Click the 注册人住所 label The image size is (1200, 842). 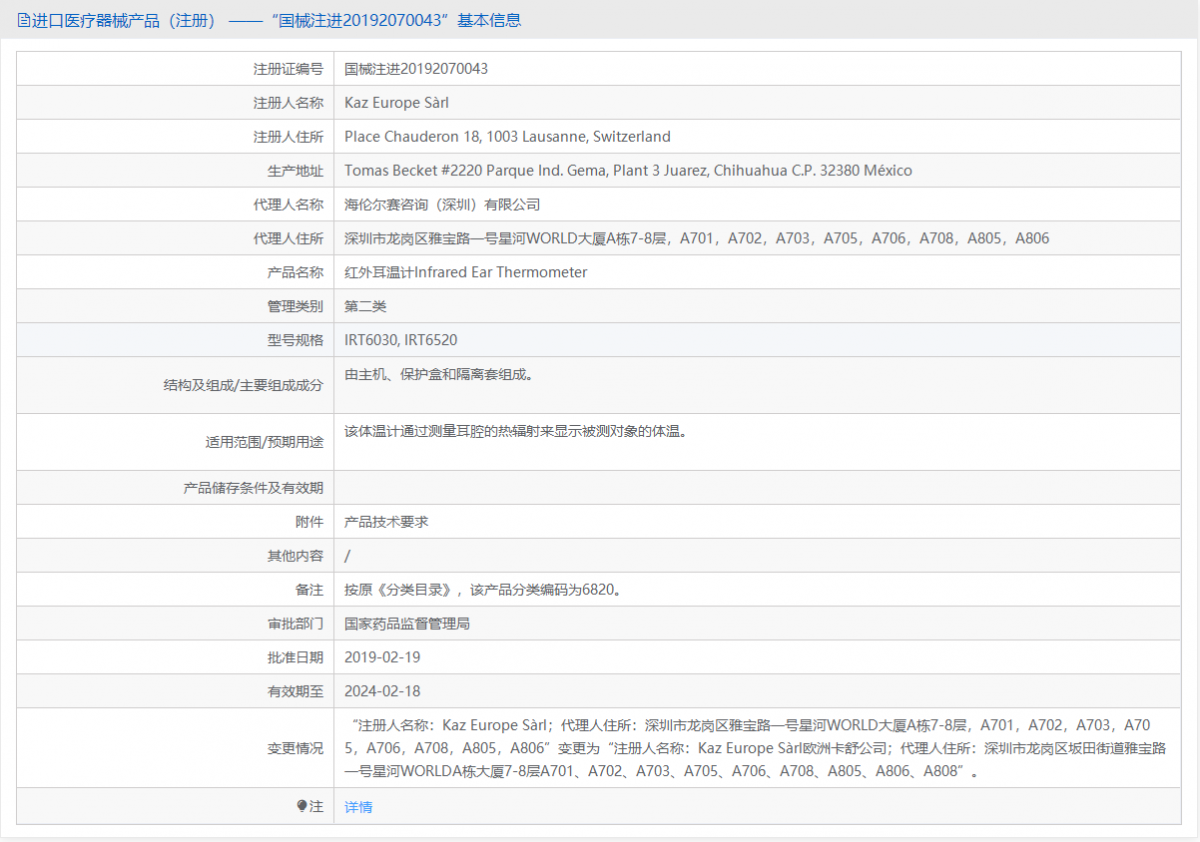(288, 137)
